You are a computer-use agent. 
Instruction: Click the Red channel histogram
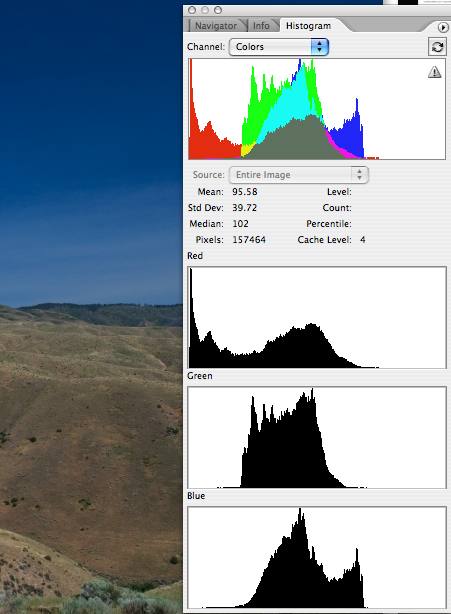(317, 318)
